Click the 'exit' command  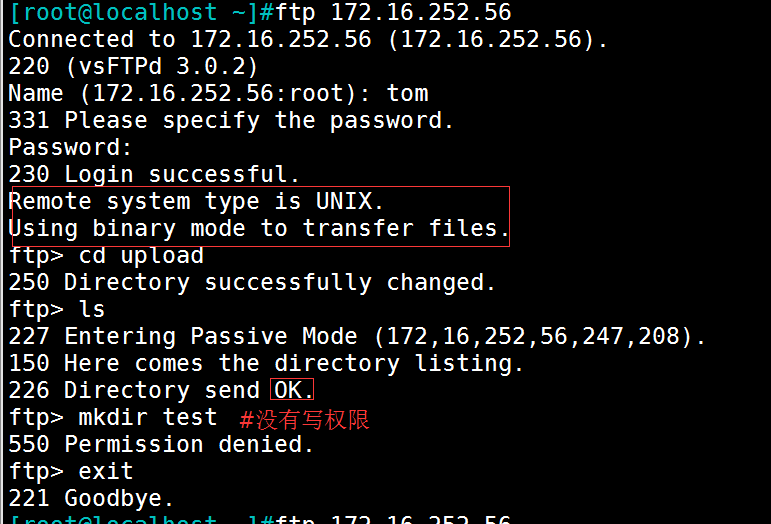tap(106, 471)
